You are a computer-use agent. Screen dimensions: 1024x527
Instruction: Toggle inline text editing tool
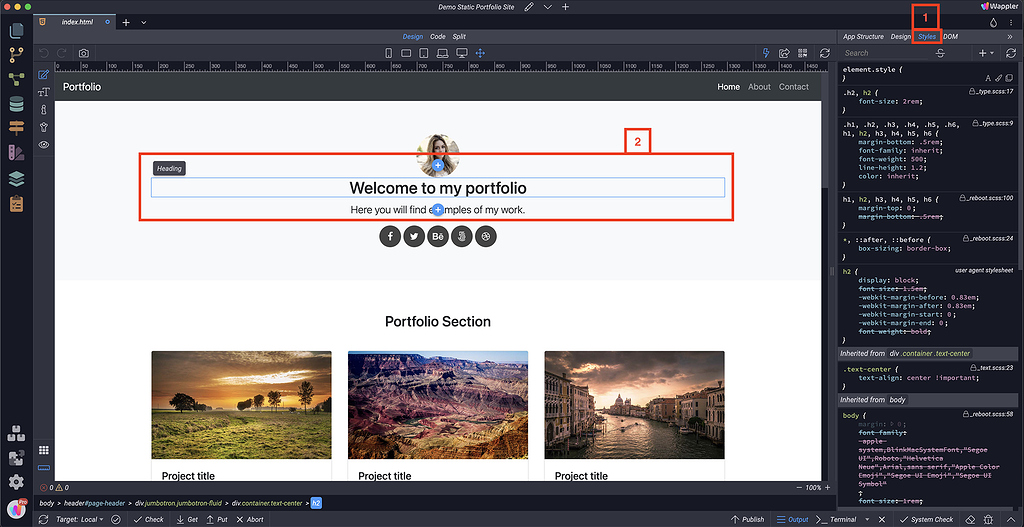click(x=44, y=92)
